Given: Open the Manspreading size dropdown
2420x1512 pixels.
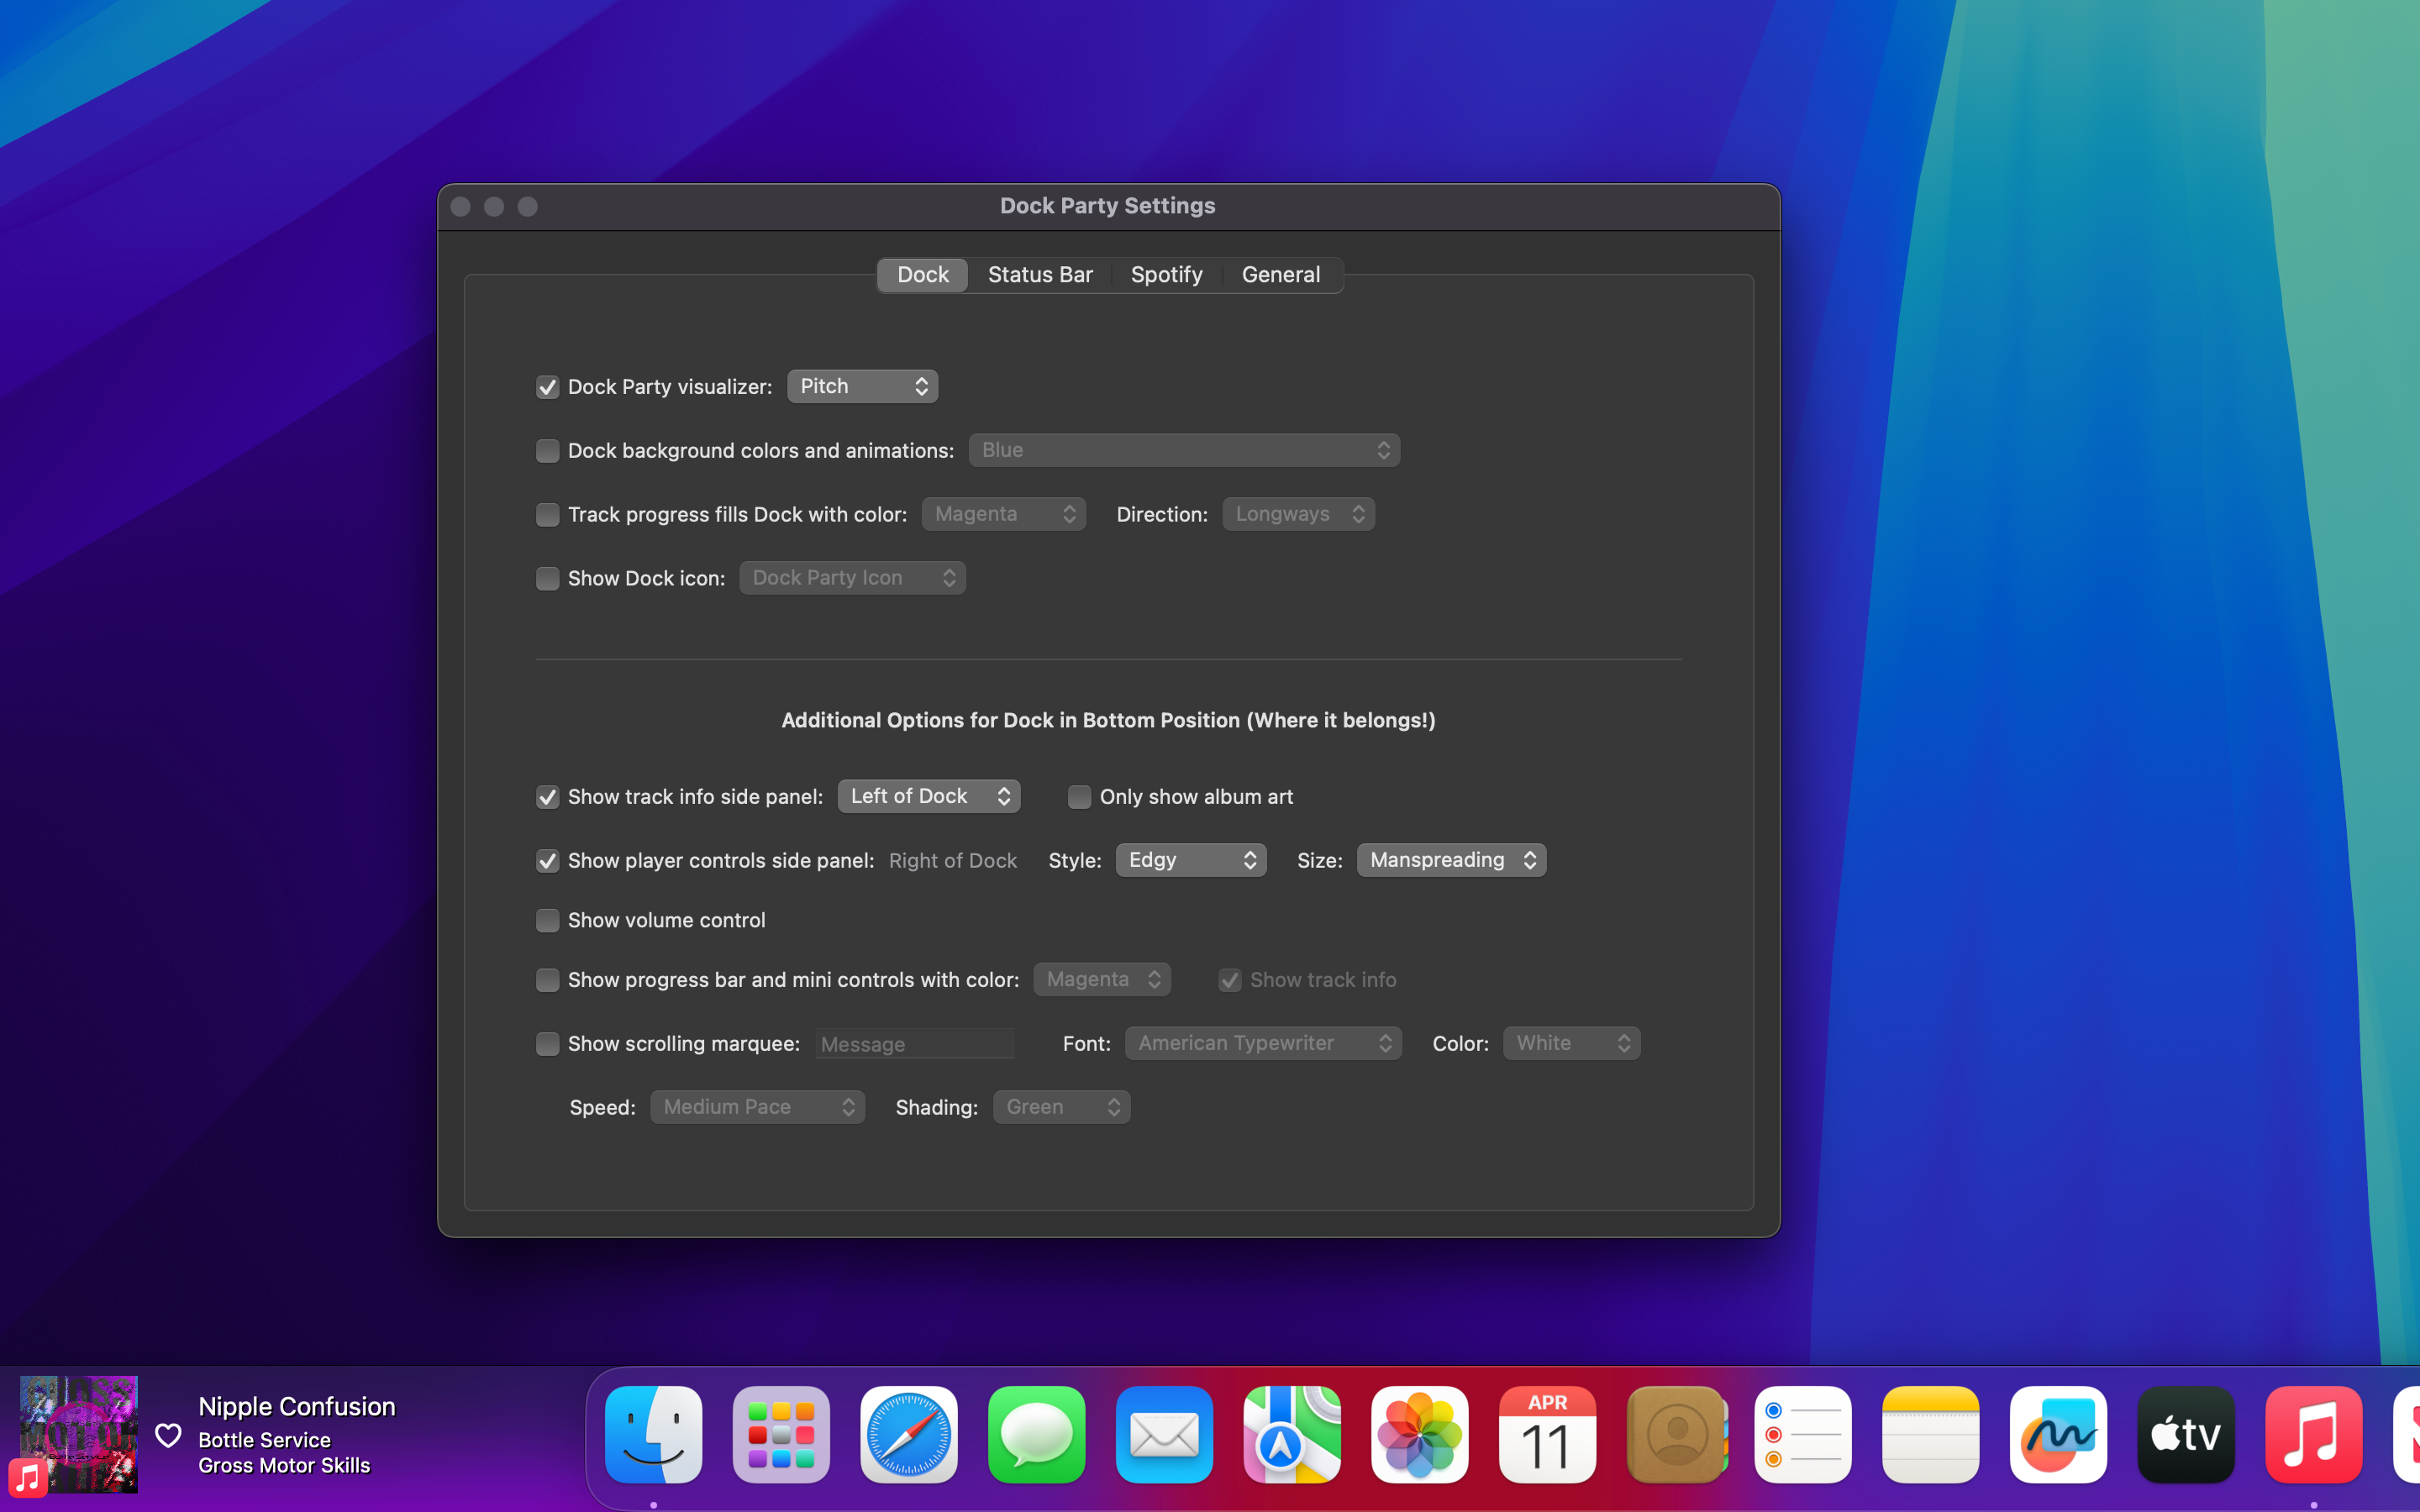Looking at the screenshot, I should [x=1450, y=860].
